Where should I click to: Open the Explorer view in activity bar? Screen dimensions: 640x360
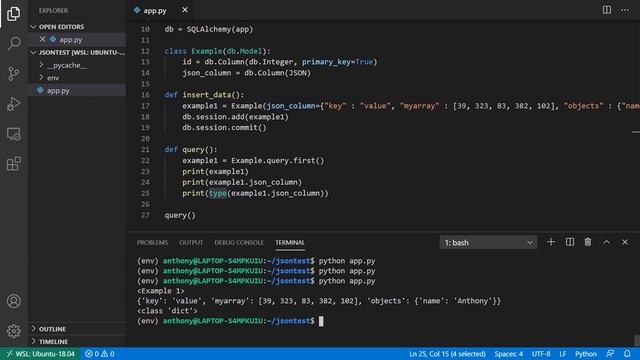point(13,14)
